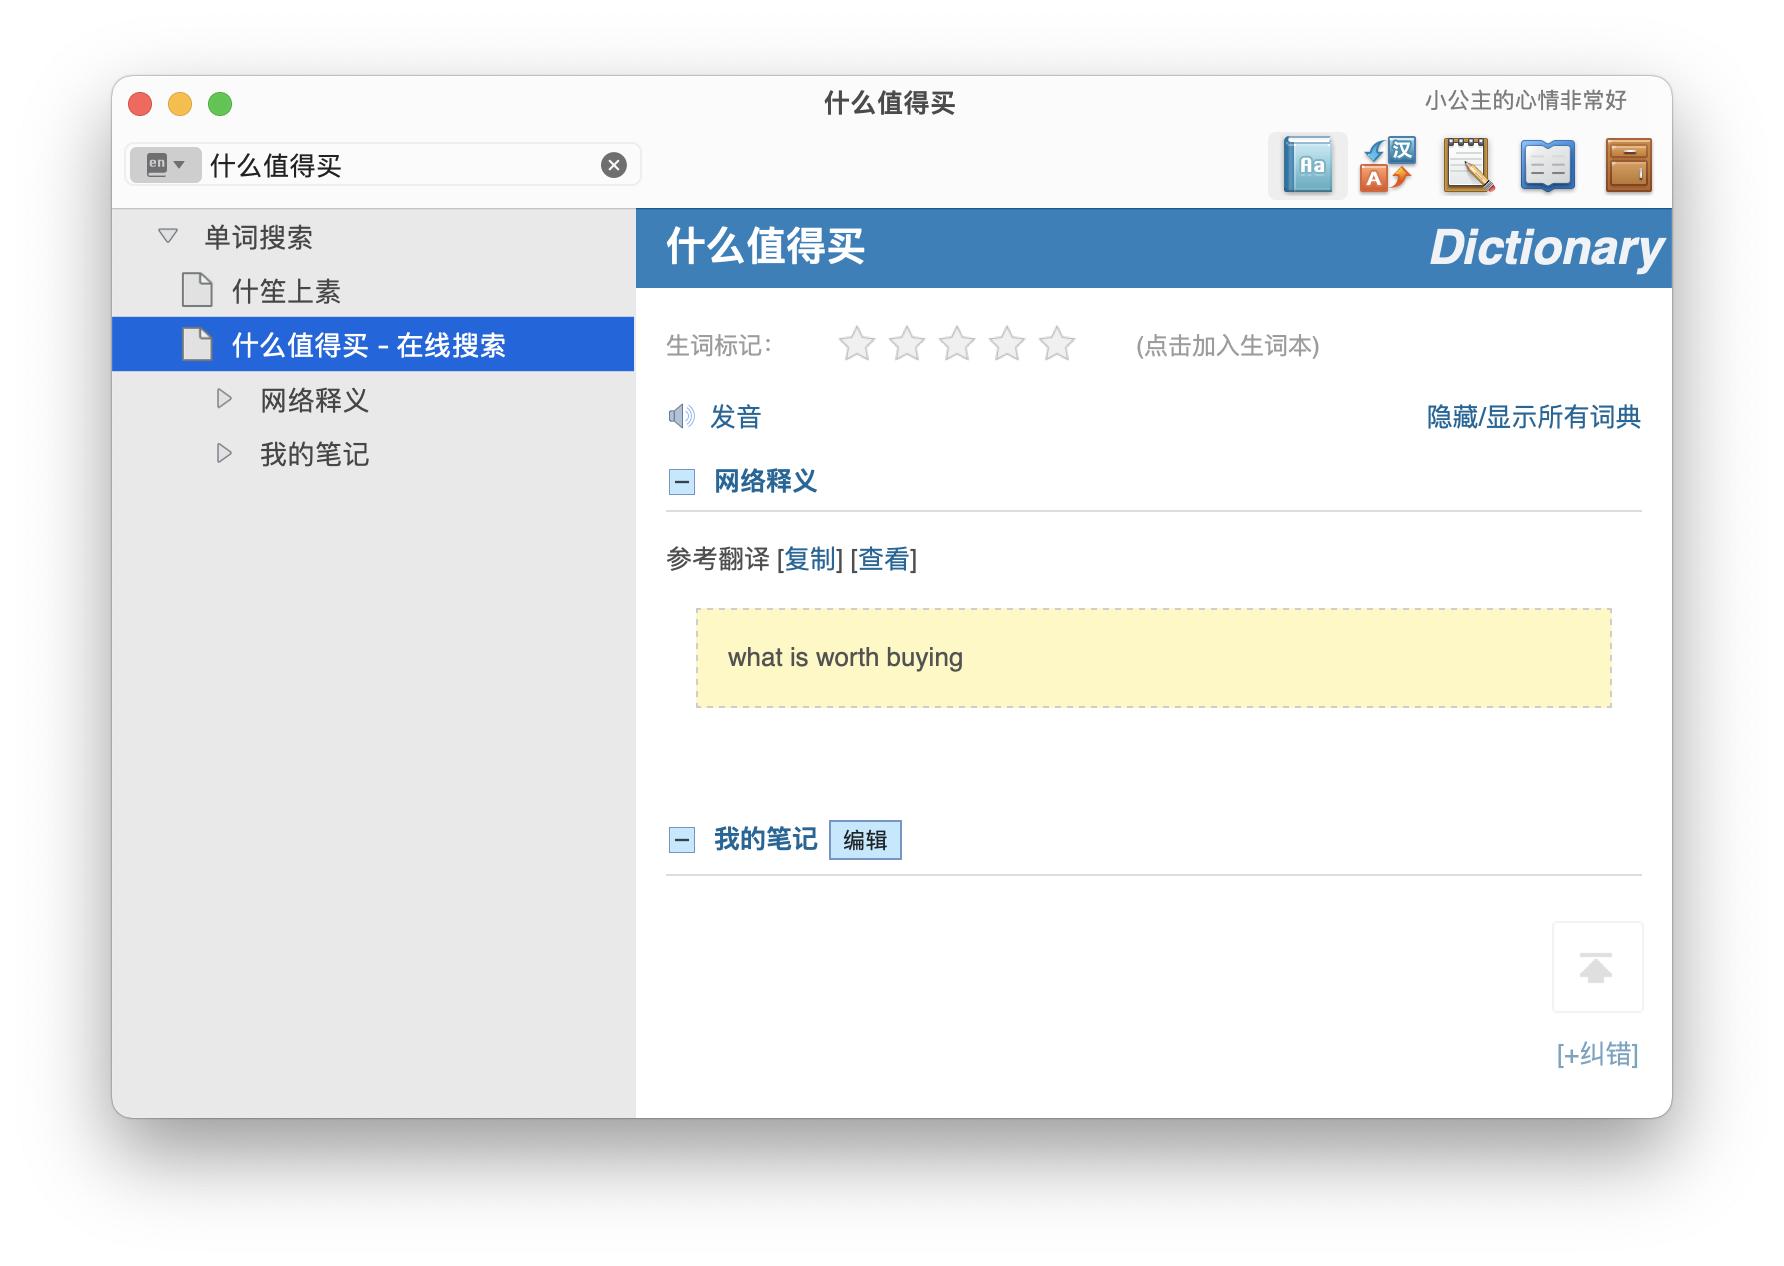
Task: Open the 纠错 error-report link
Action: point(1598,1054)
